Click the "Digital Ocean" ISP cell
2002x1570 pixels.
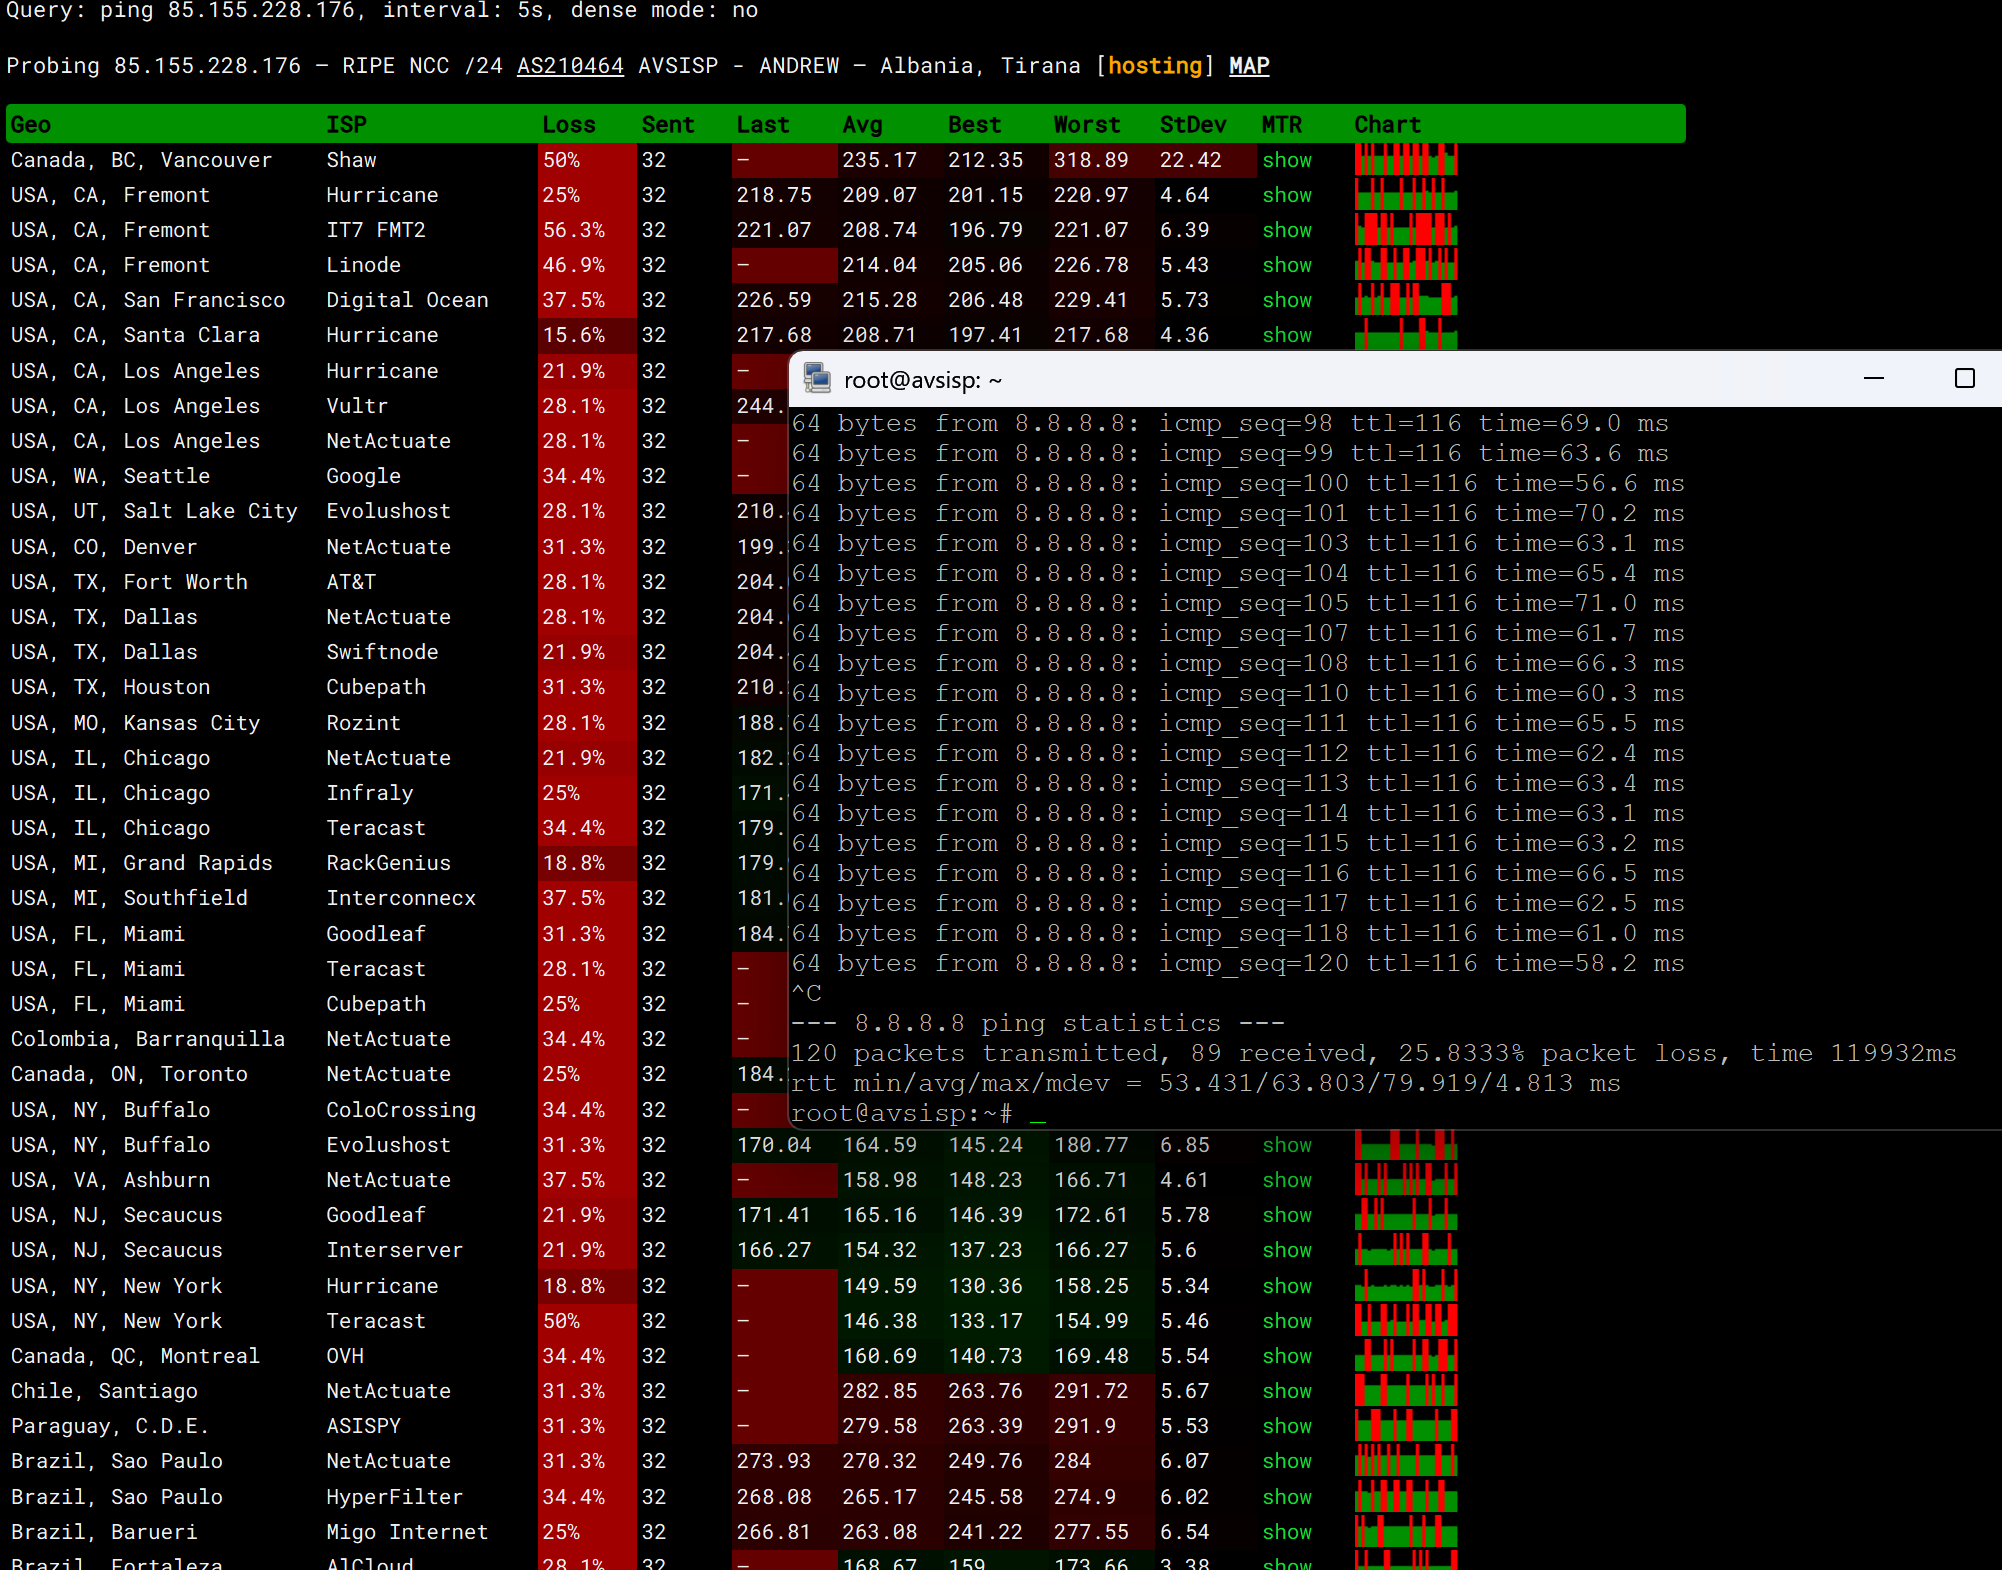point(408,300)
